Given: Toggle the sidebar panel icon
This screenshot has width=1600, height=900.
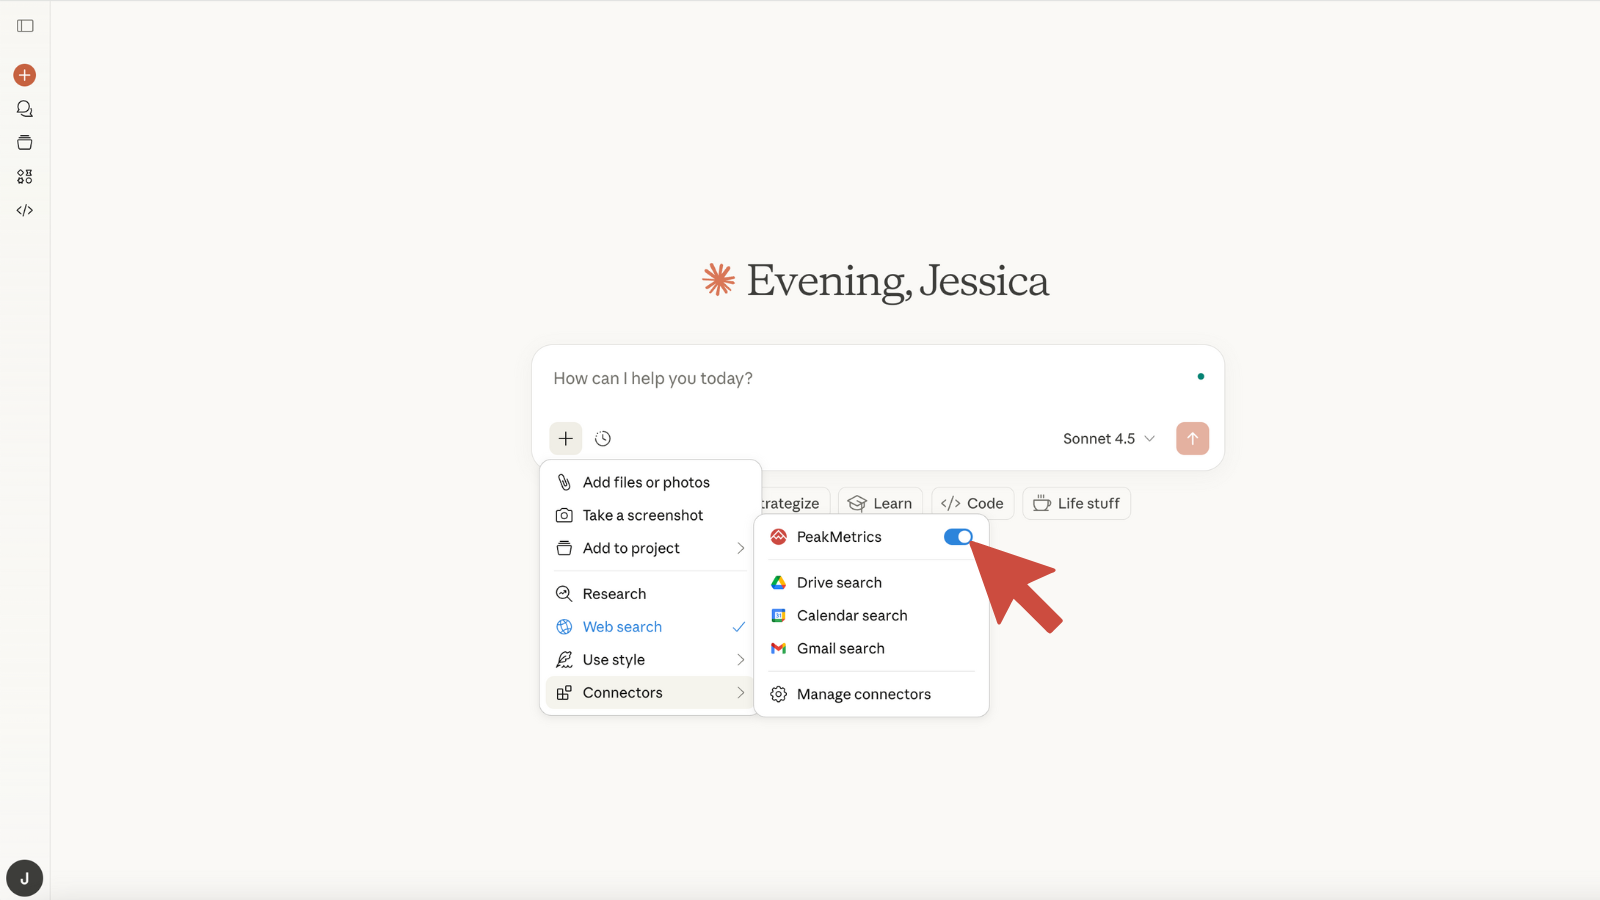Looking at the screenshot, I should pyautogui.click(x=25, y=26).
